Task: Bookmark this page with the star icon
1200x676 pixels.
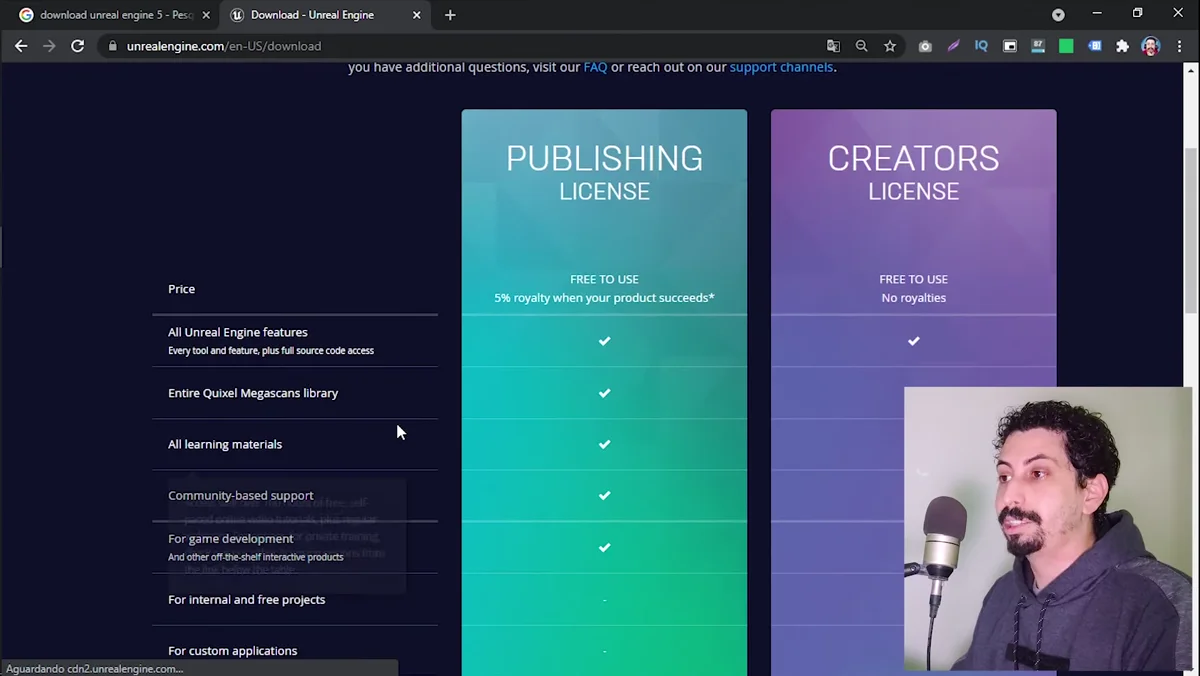Action: 890,46
